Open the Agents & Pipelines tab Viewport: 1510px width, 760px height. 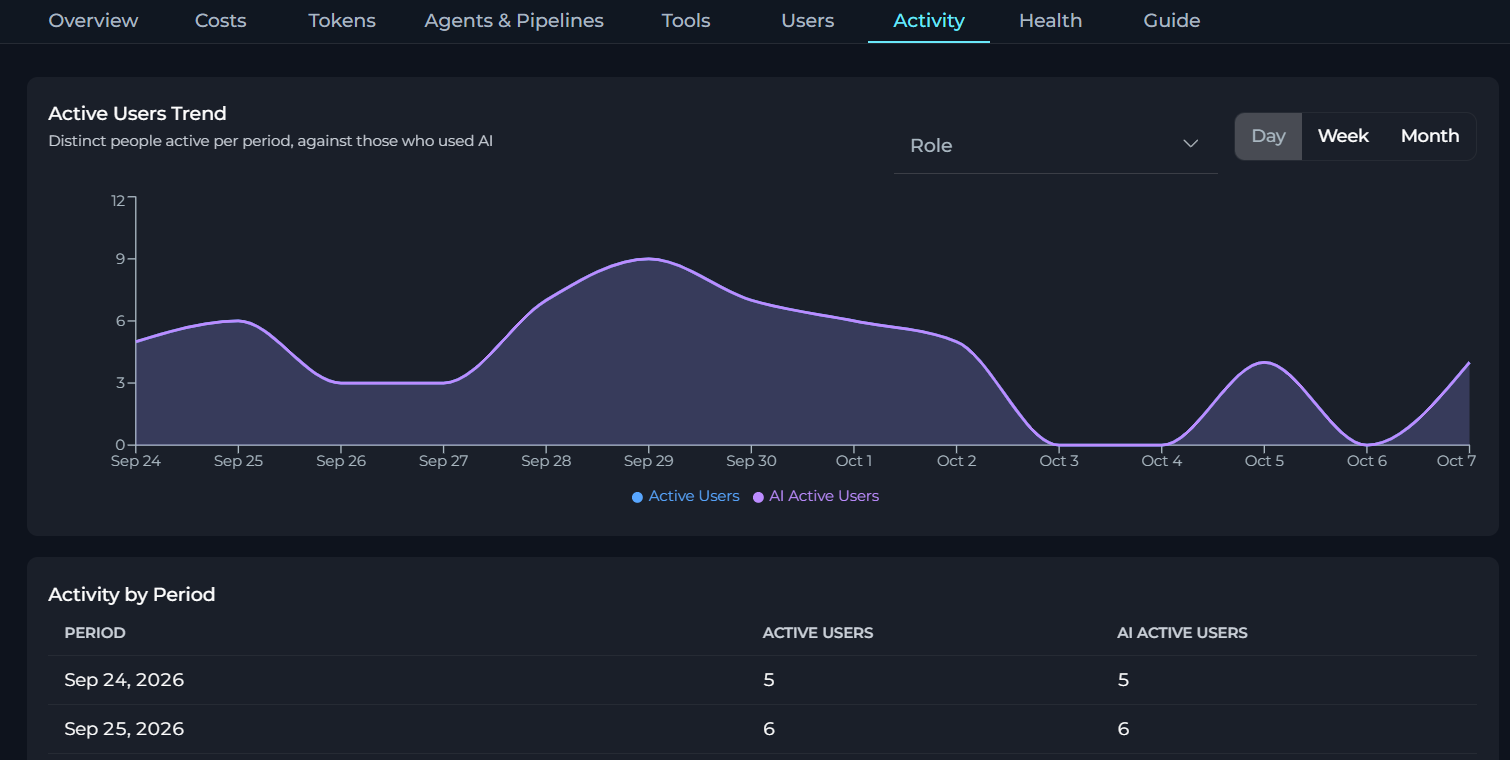click(x=514, y=20)
